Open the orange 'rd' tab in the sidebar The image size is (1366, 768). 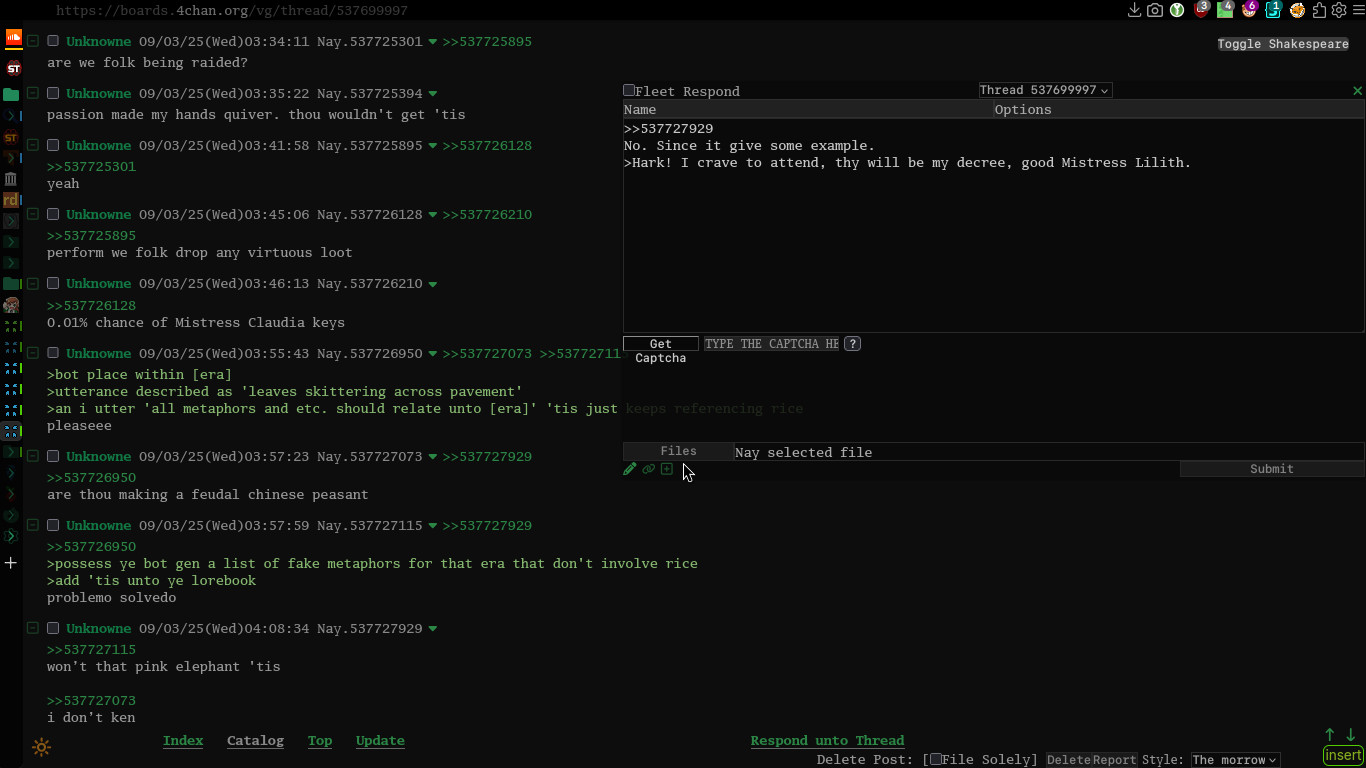[11, 200]
